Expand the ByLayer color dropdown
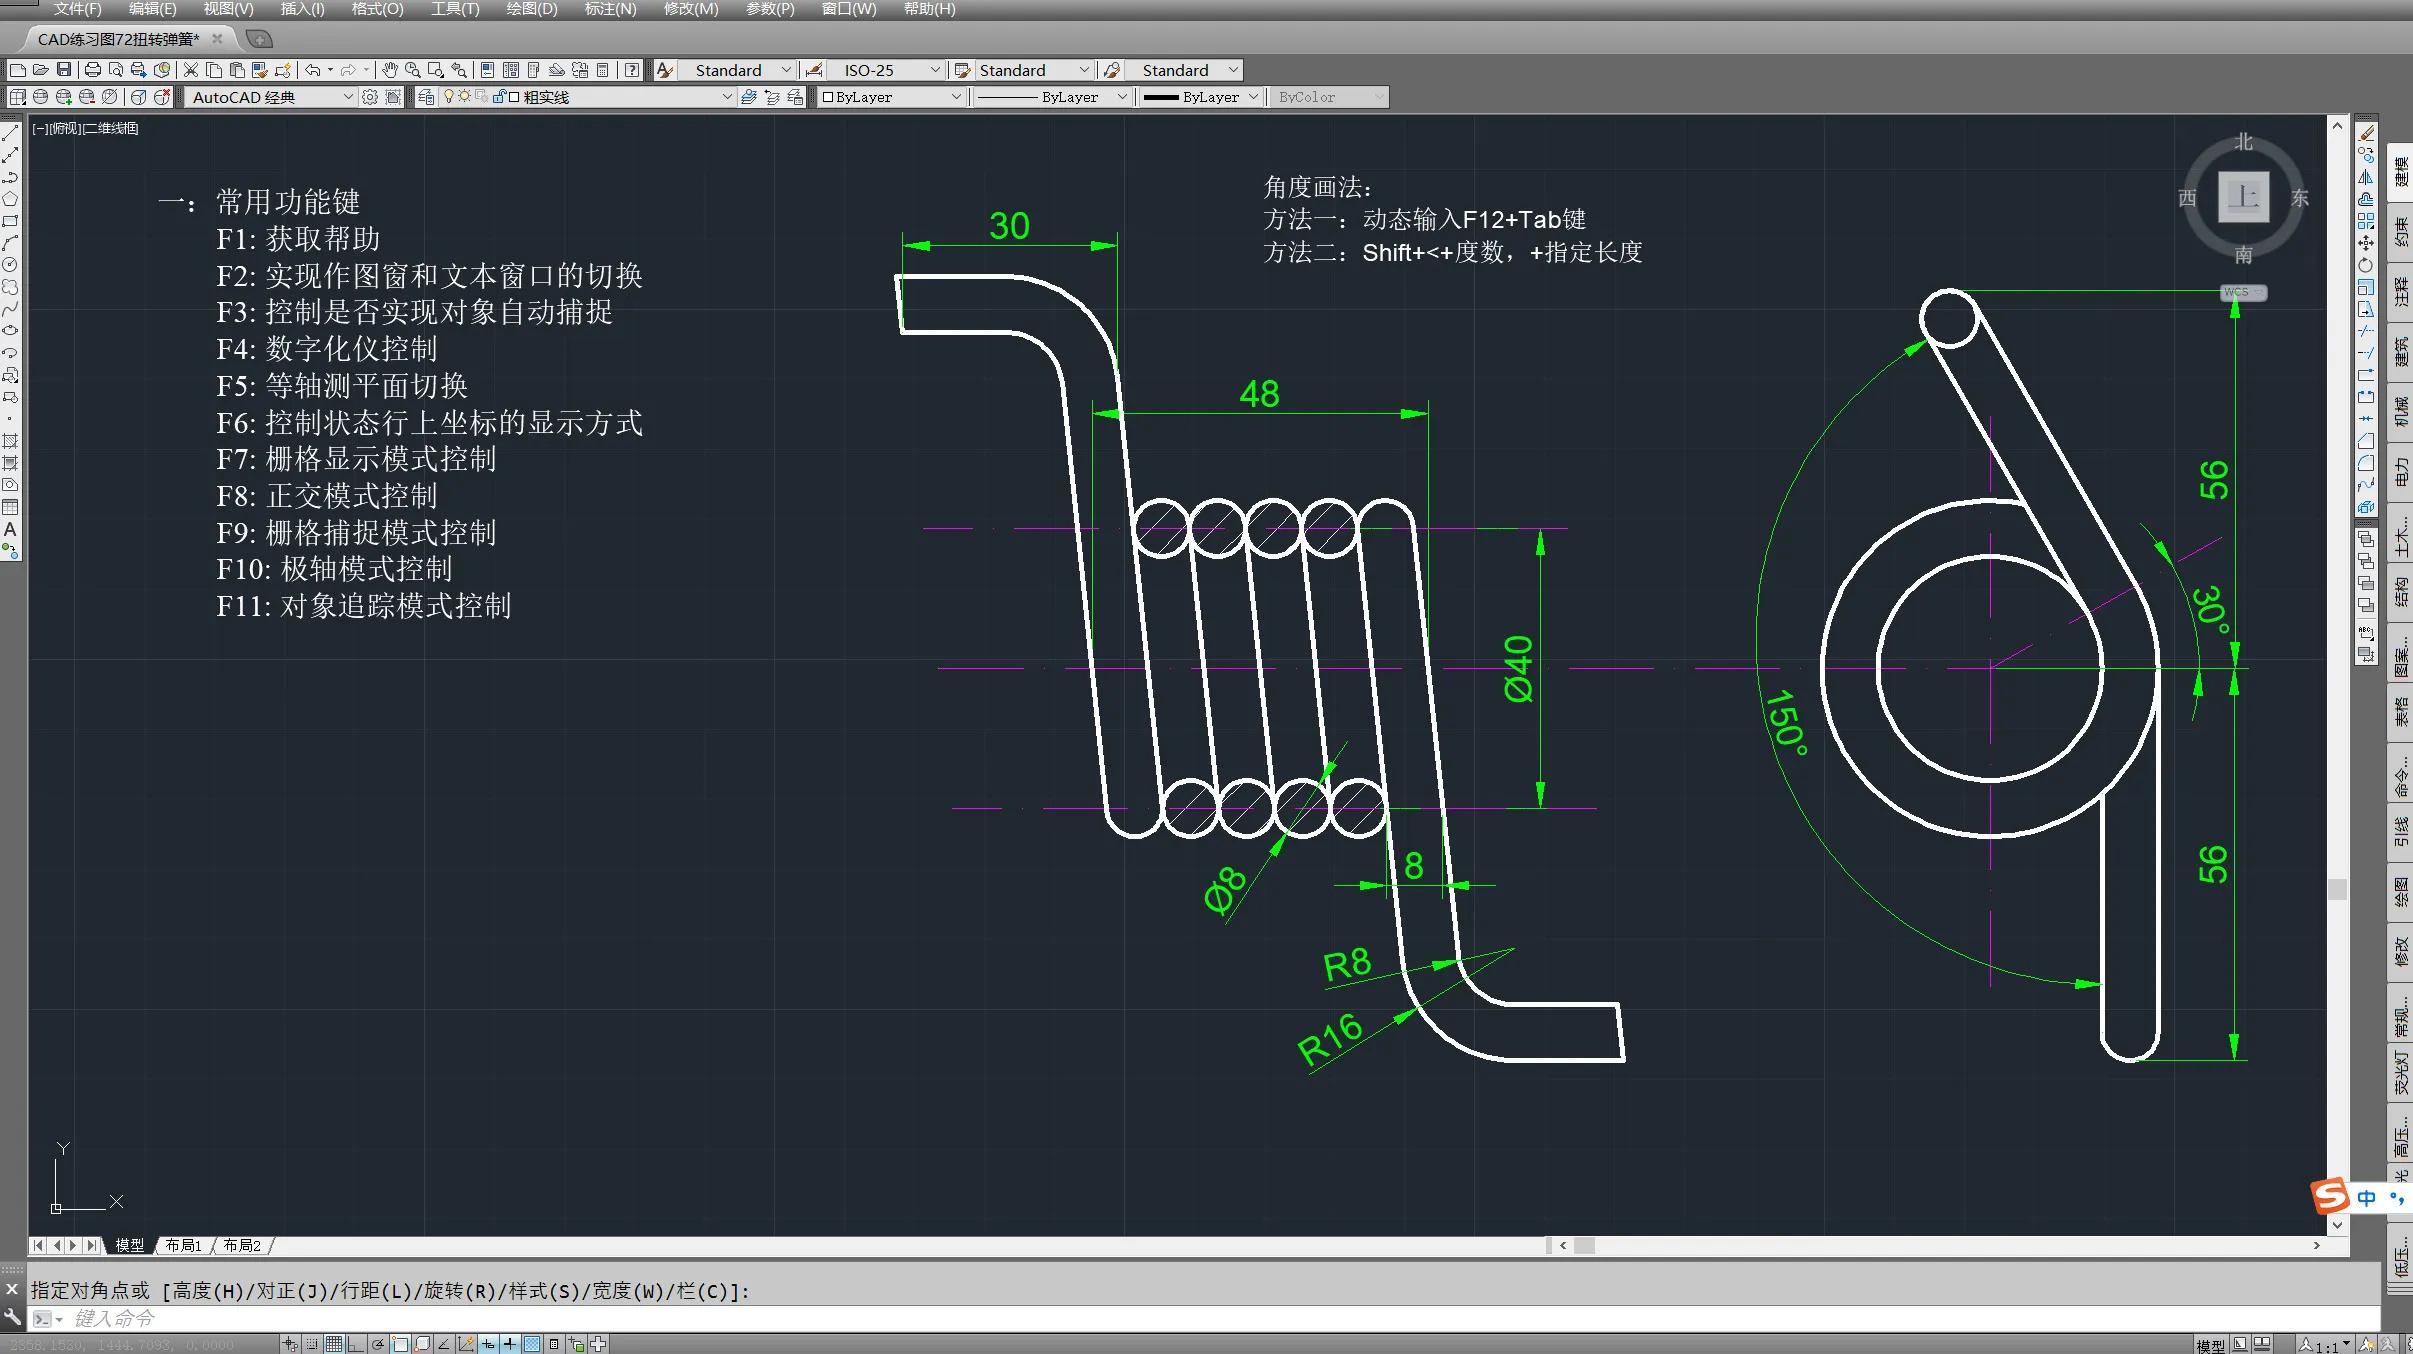The image size is (2413, 1354). click(x=888, y=97)
